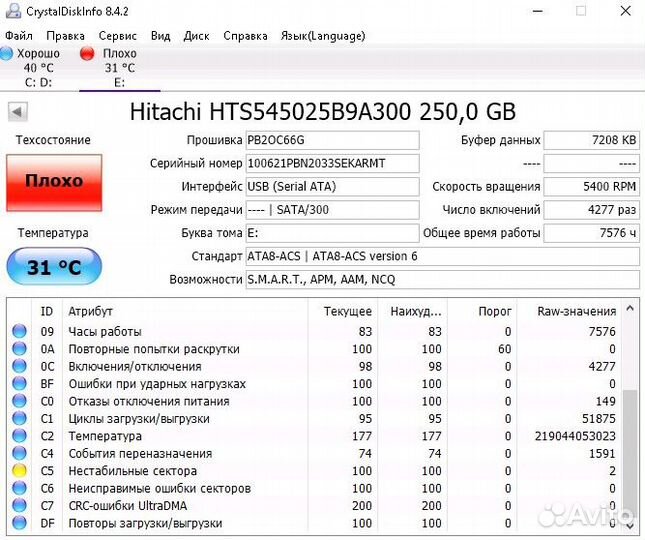This screenshot has width=645, height=540.
Task: Select the Повторы загрузки/выгрузки row
Action: (x=314, y=523)
